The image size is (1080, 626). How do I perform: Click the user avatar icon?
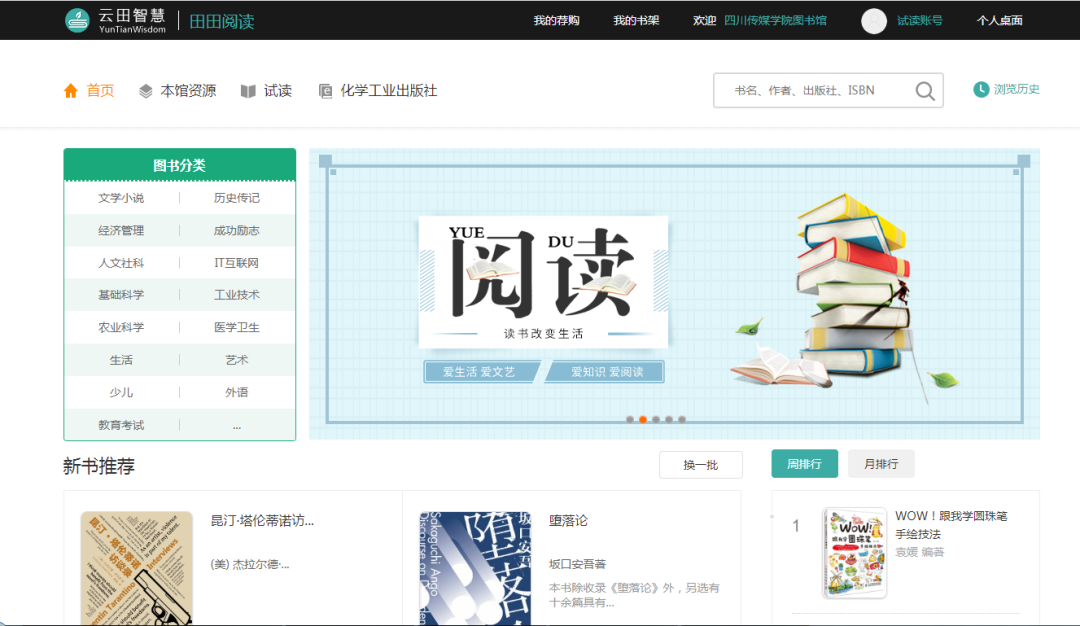click(874, 21)
